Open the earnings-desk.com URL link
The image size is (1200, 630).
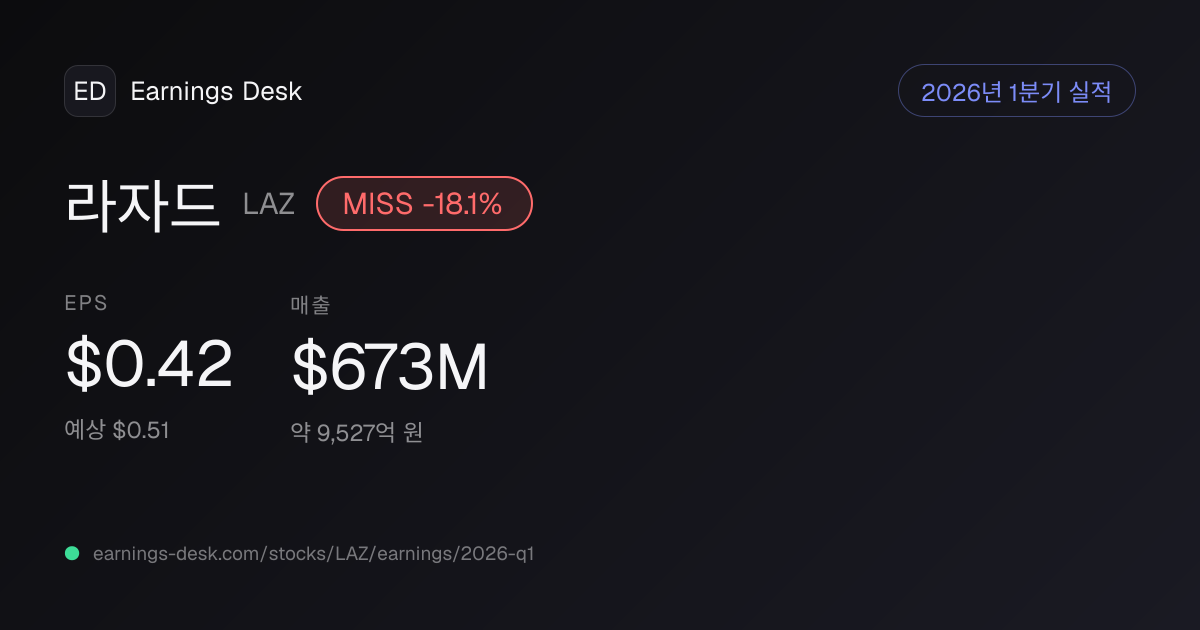pyautogui.click(x=313, y=553)
